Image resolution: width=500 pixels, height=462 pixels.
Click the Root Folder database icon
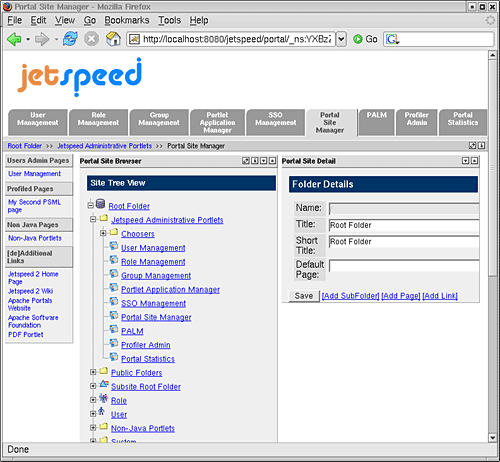pyautogui.click(x=100, y=203)
